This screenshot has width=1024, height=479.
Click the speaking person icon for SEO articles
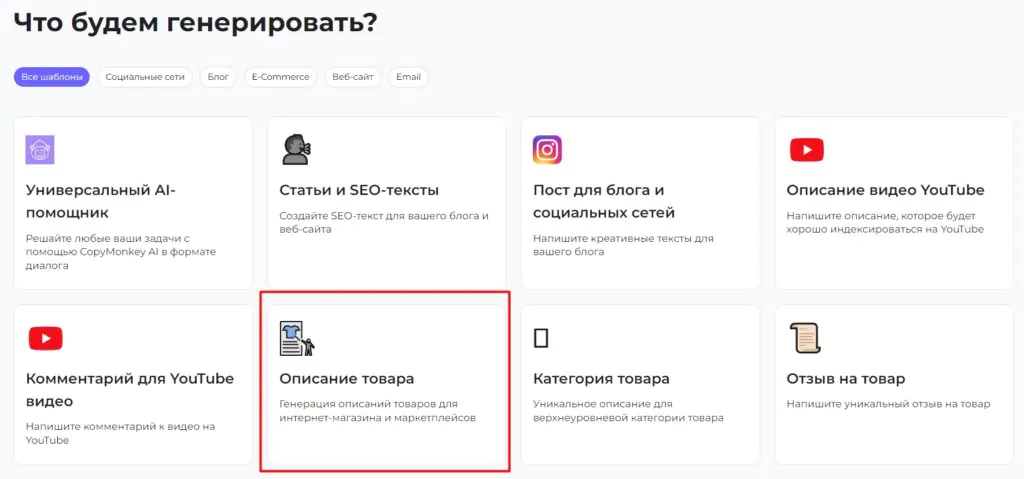(295, 150)
